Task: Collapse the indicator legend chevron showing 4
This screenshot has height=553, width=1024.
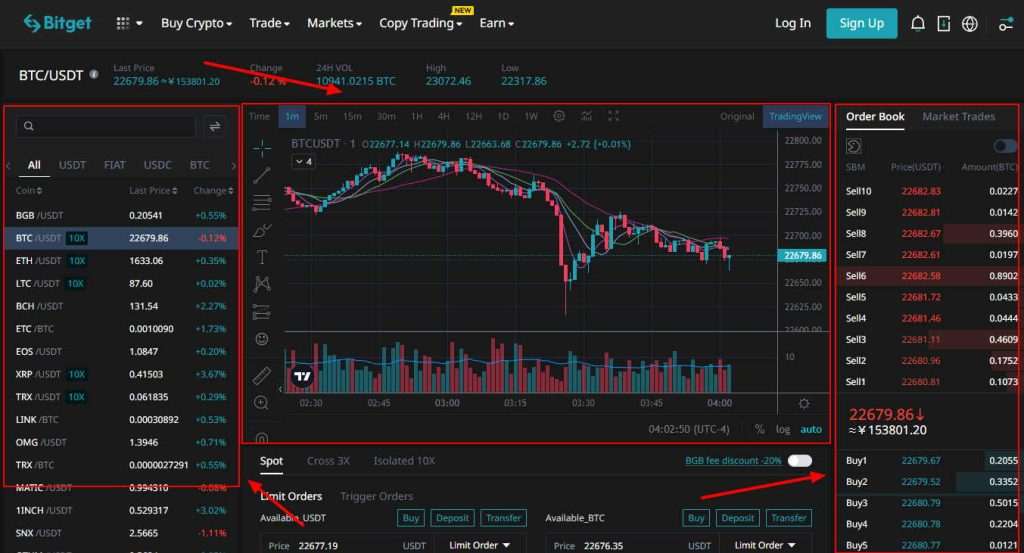Action: tap(303, 161)
